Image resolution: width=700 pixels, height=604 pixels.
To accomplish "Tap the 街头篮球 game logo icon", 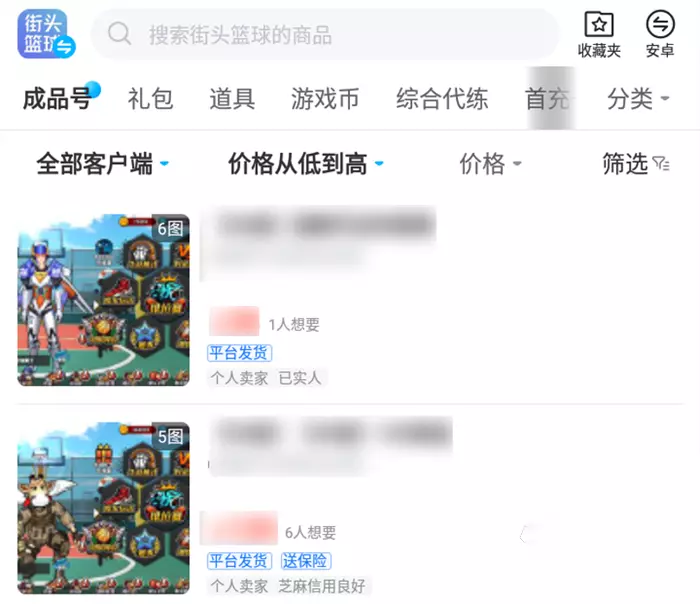I will pos(46,34).
